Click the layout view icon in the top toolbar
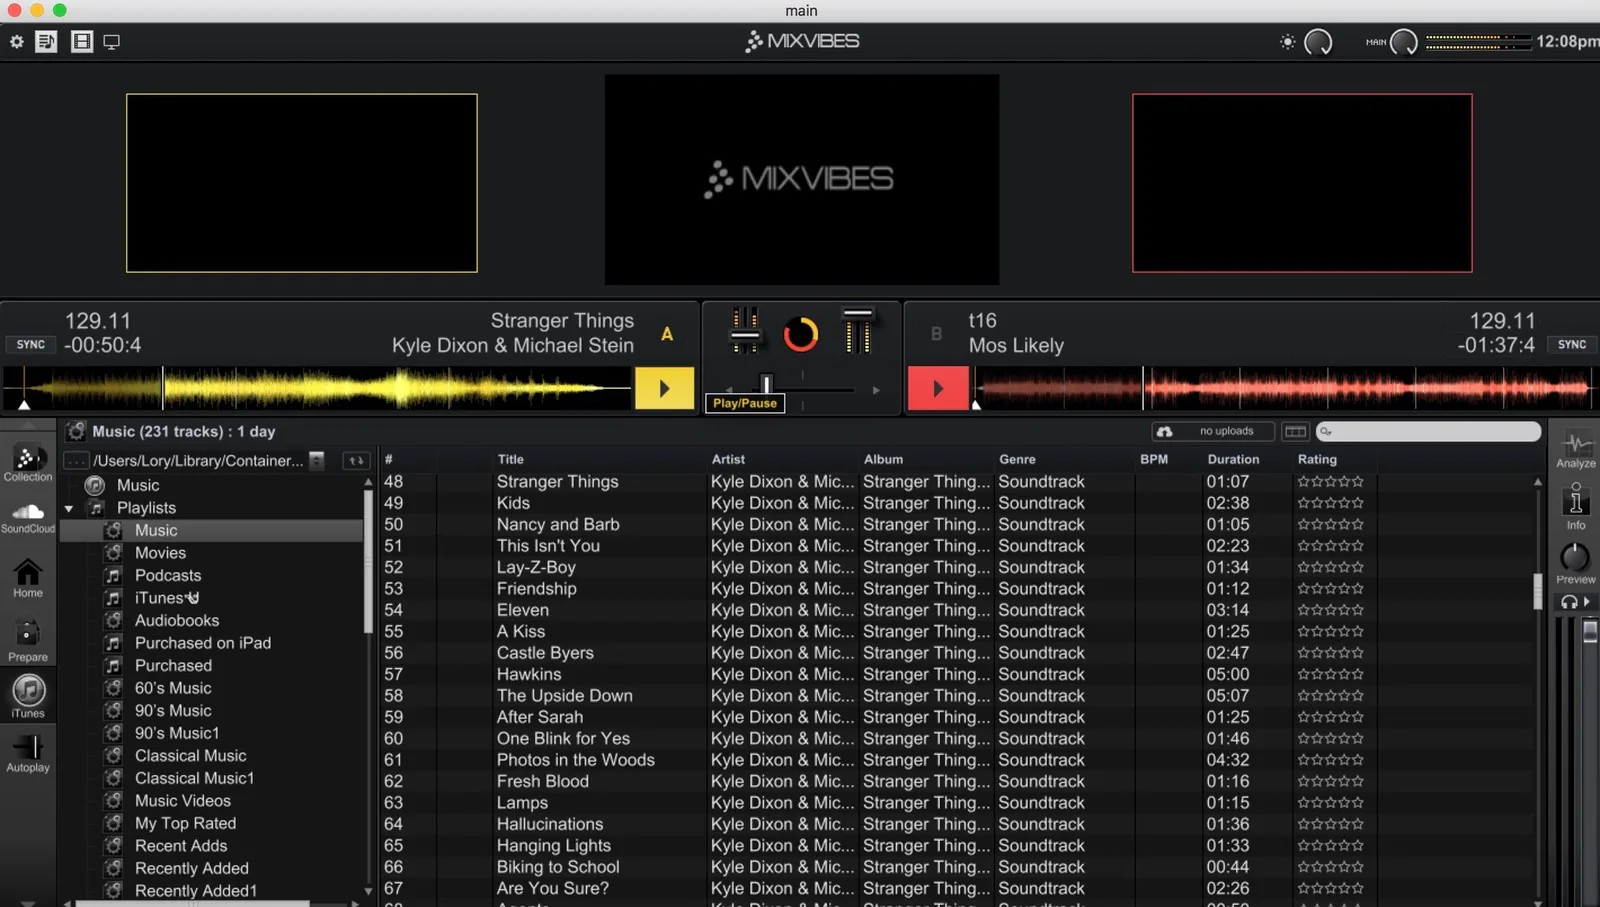Image resolution: width=1600 pixels, height=907 pixels. coord(82,42)
